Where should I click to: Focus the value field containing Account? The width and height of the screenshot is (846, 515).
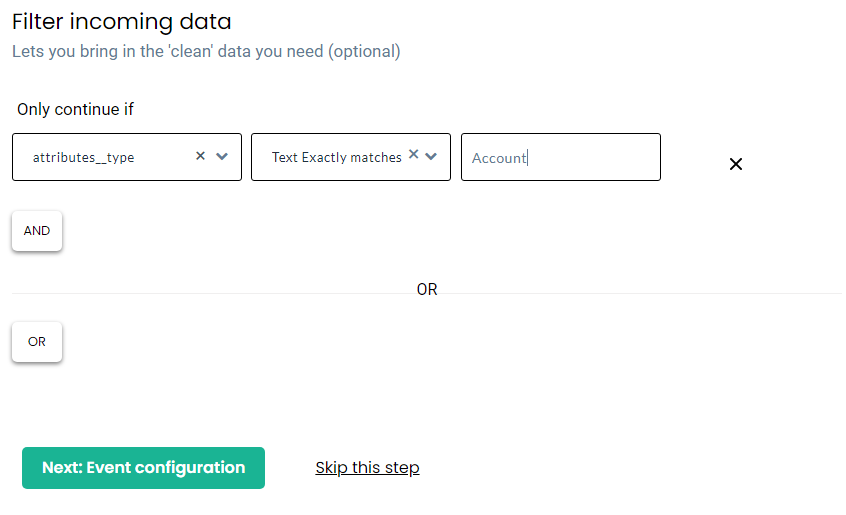(561, 157)
